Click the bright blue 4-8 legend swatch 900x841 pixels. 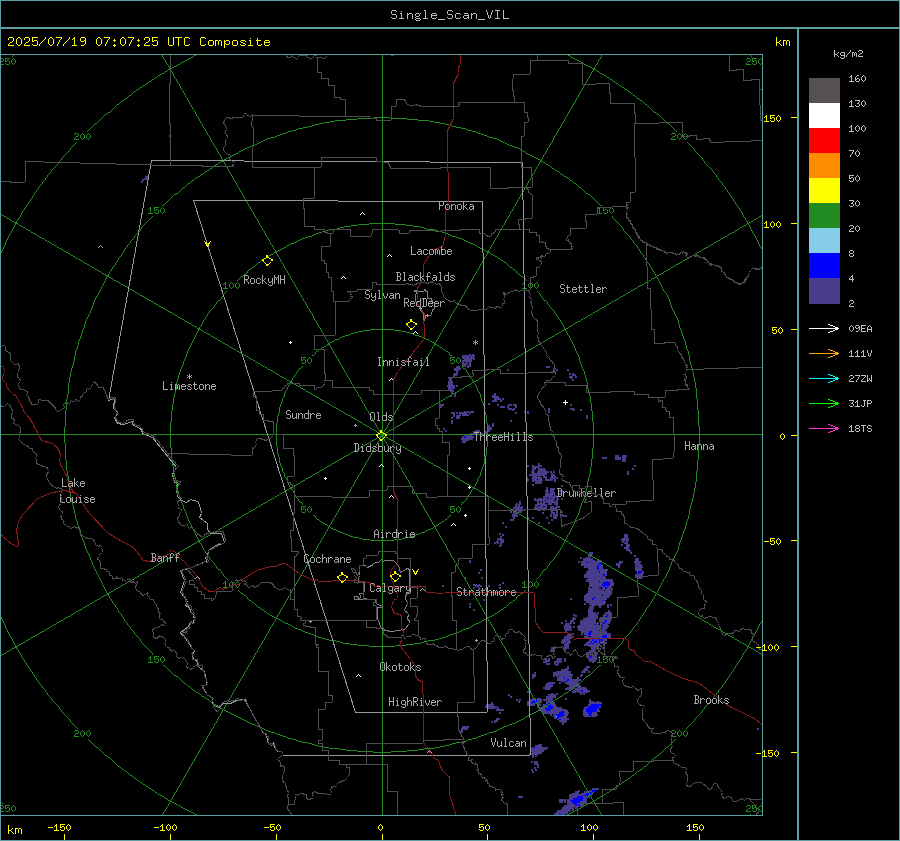coord(824,265)
